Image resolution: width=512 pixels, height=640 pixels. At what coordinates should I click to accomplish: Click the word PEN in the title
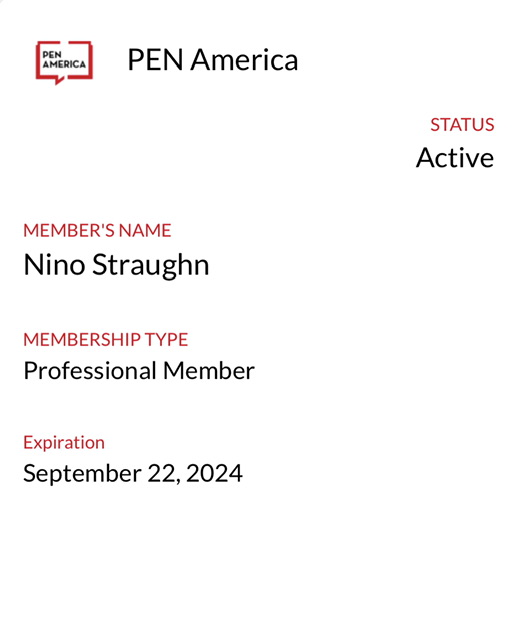point(155,60)
